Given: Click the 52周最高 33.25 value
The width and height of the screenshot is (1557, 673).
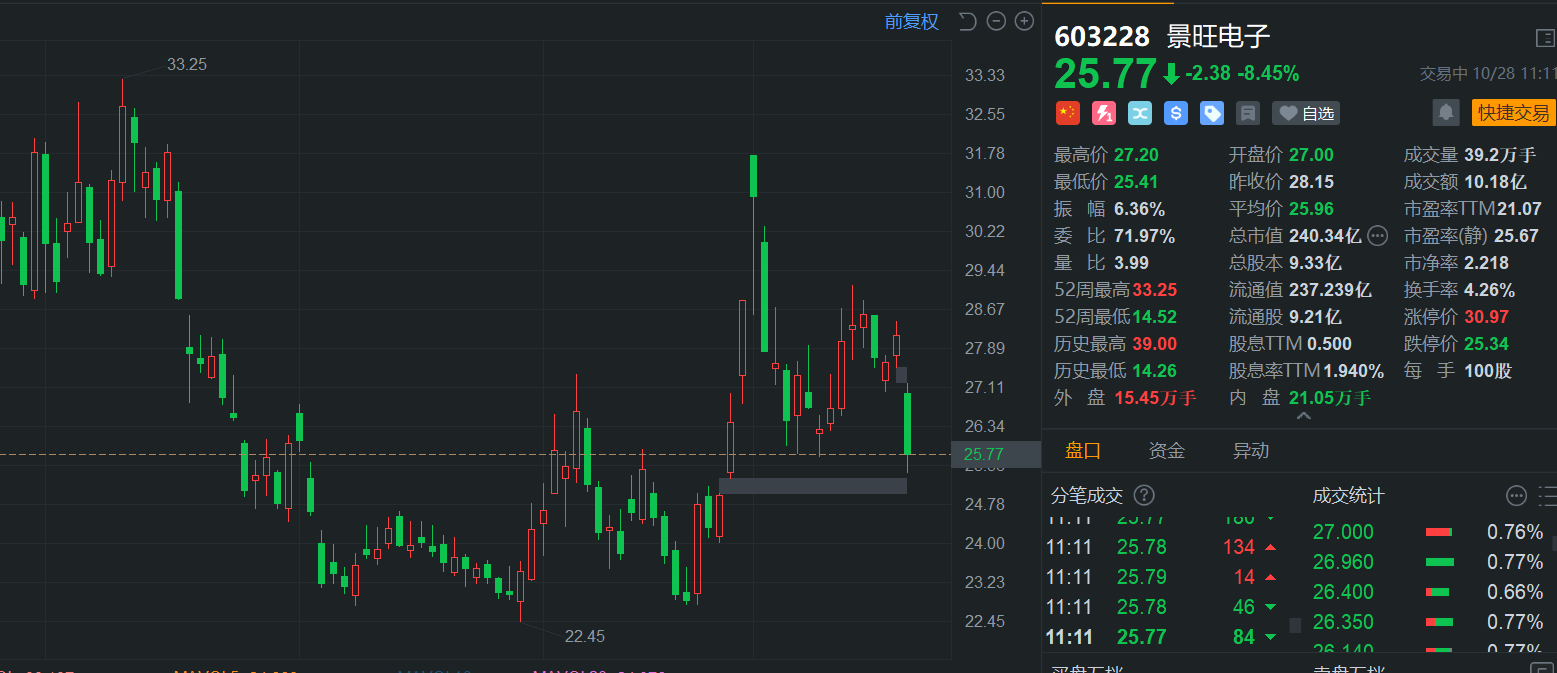Looking at the screenshot, I should pyautogui.click(x=1155, y=290).
